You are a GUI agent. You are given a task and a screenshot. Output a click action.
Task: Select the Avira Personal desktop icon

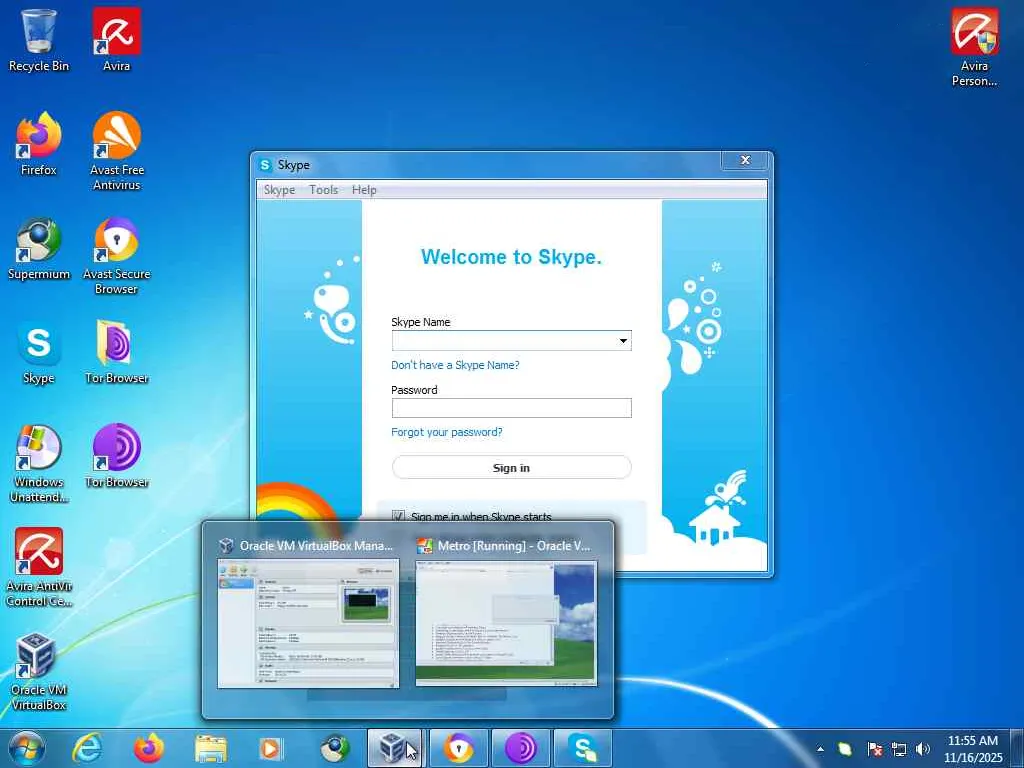(x=974, y=47)
